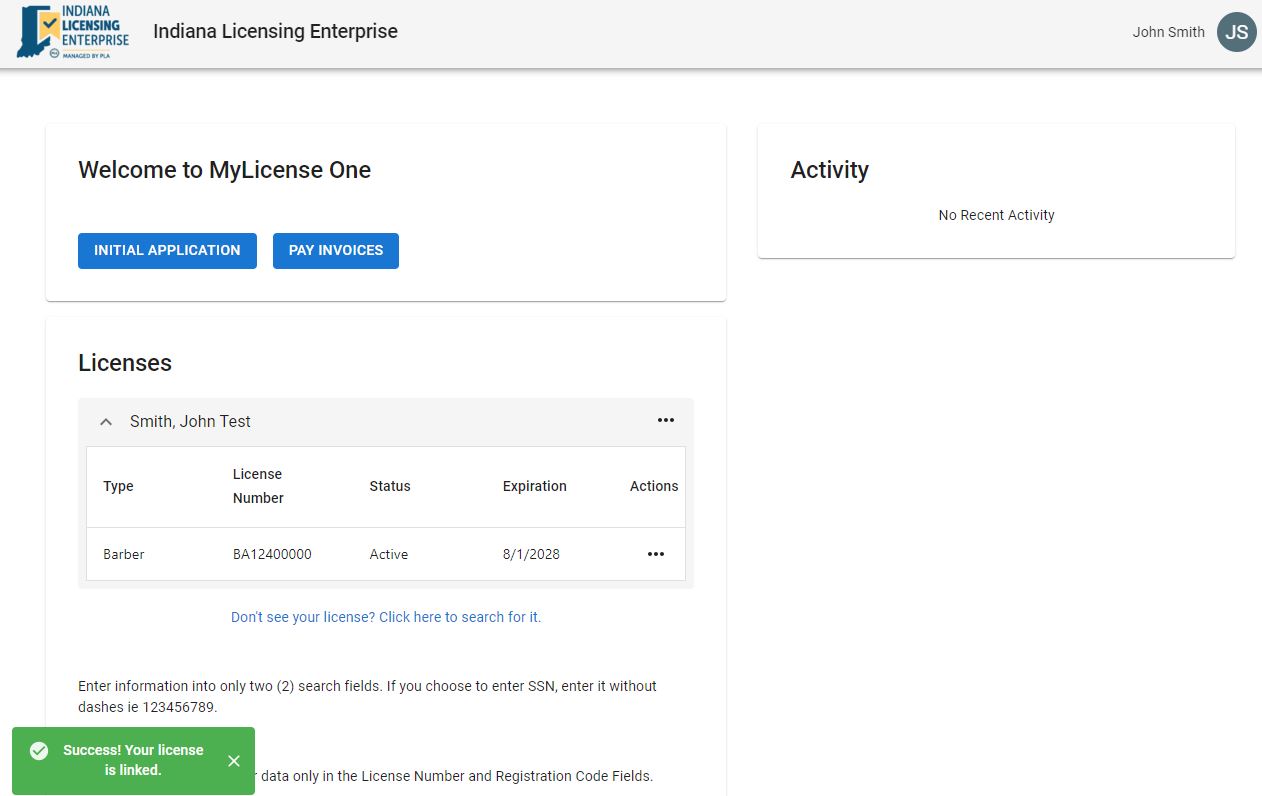Dismiss the success notification with the X

234,761
